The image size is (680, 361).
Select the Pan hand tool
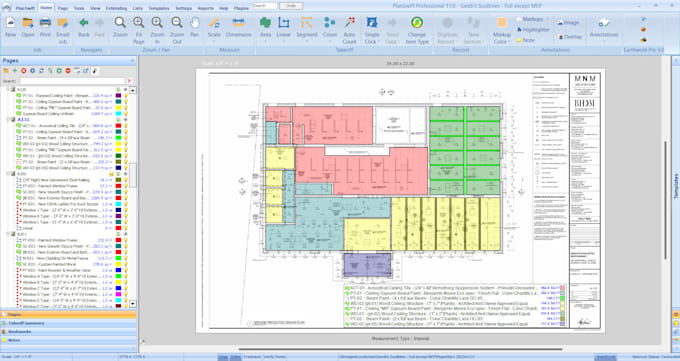pos(195,27)
